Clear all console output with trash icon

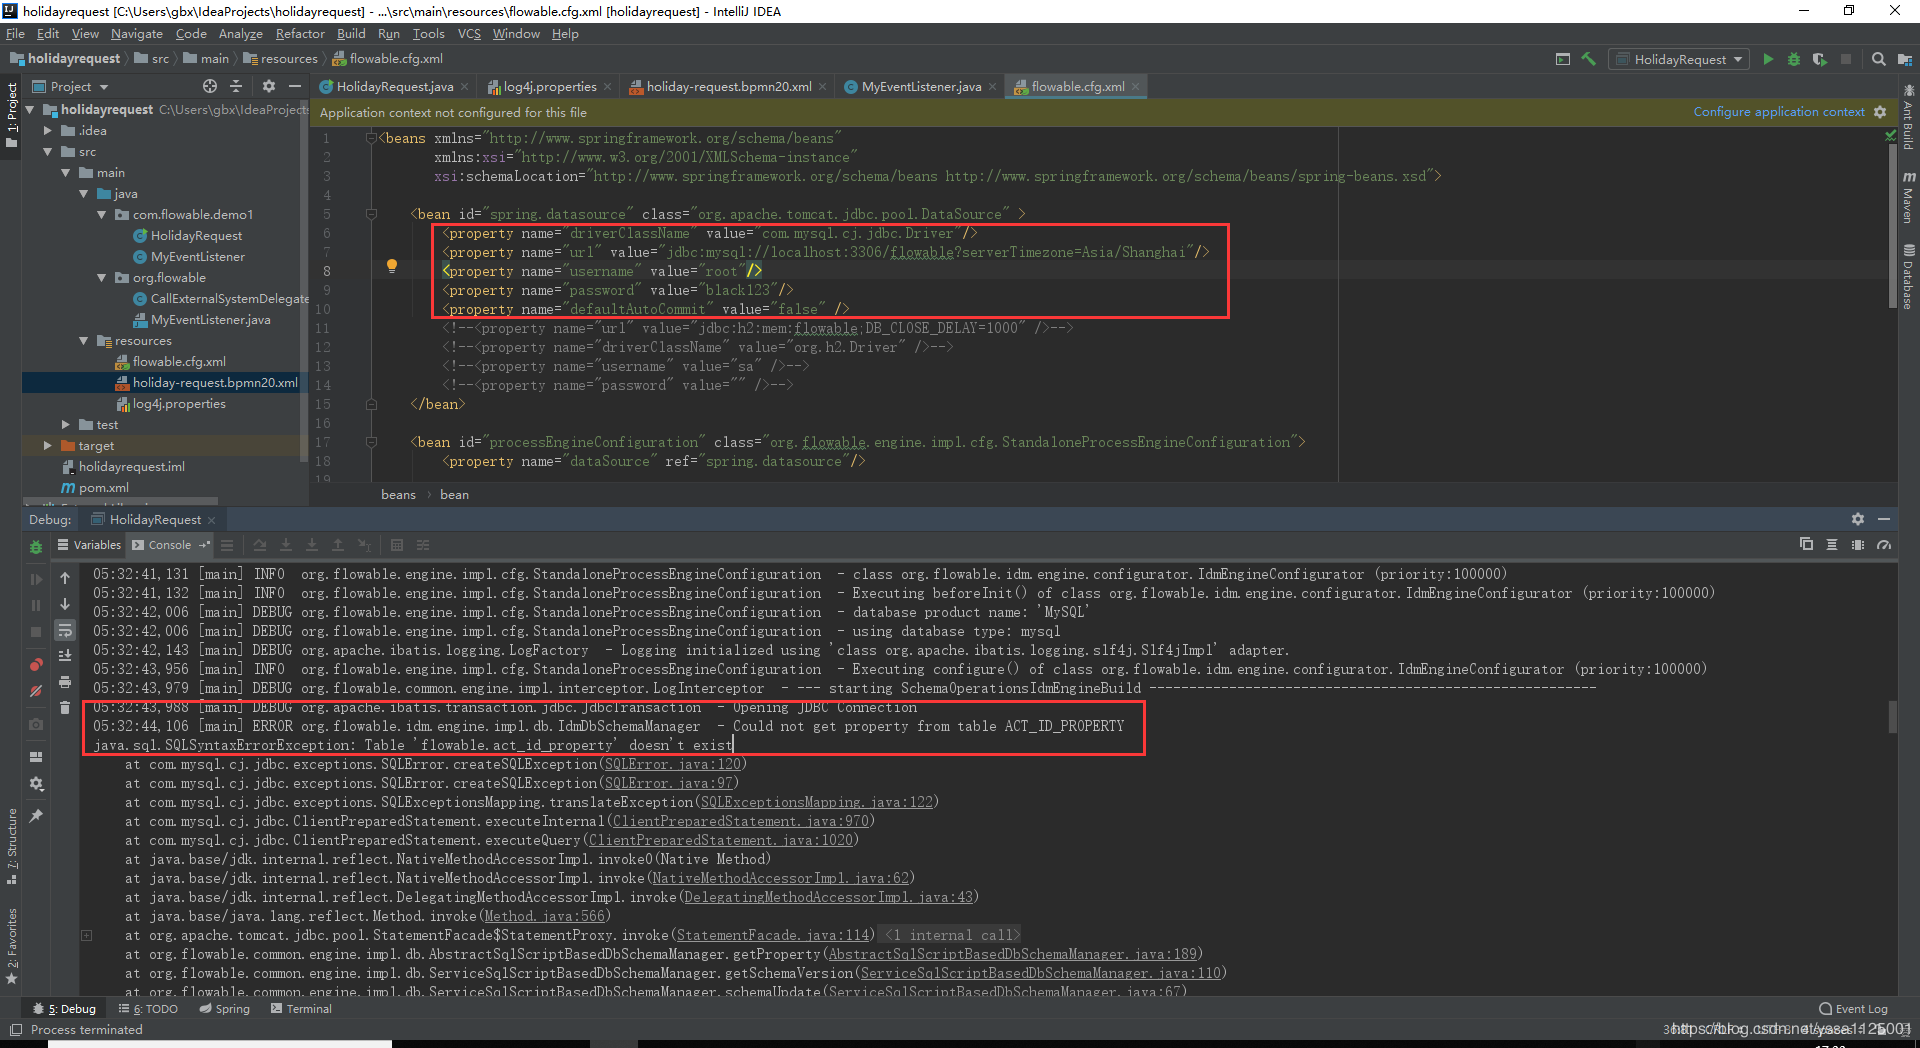[x=65, y=707]
